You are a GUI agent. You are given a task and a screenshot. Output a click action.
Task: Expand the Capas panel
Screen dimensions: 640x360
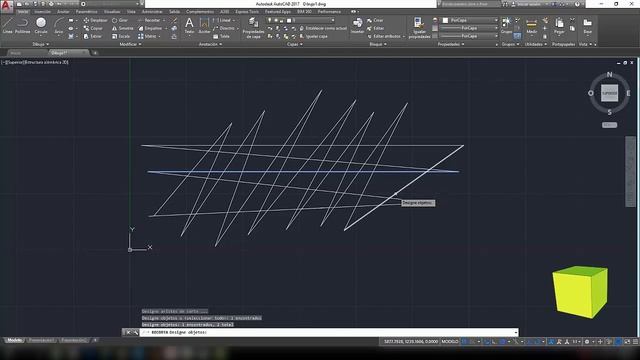(295, 44)
